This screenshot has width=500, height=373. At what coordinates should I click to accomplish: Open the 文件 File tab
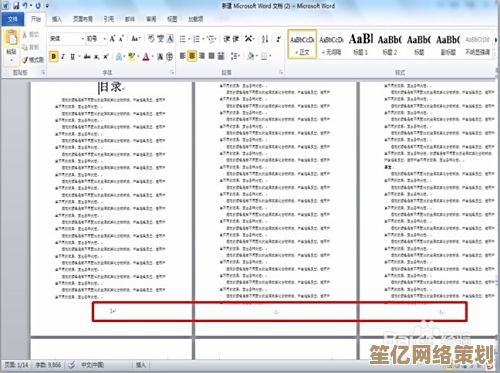[12, 19]
